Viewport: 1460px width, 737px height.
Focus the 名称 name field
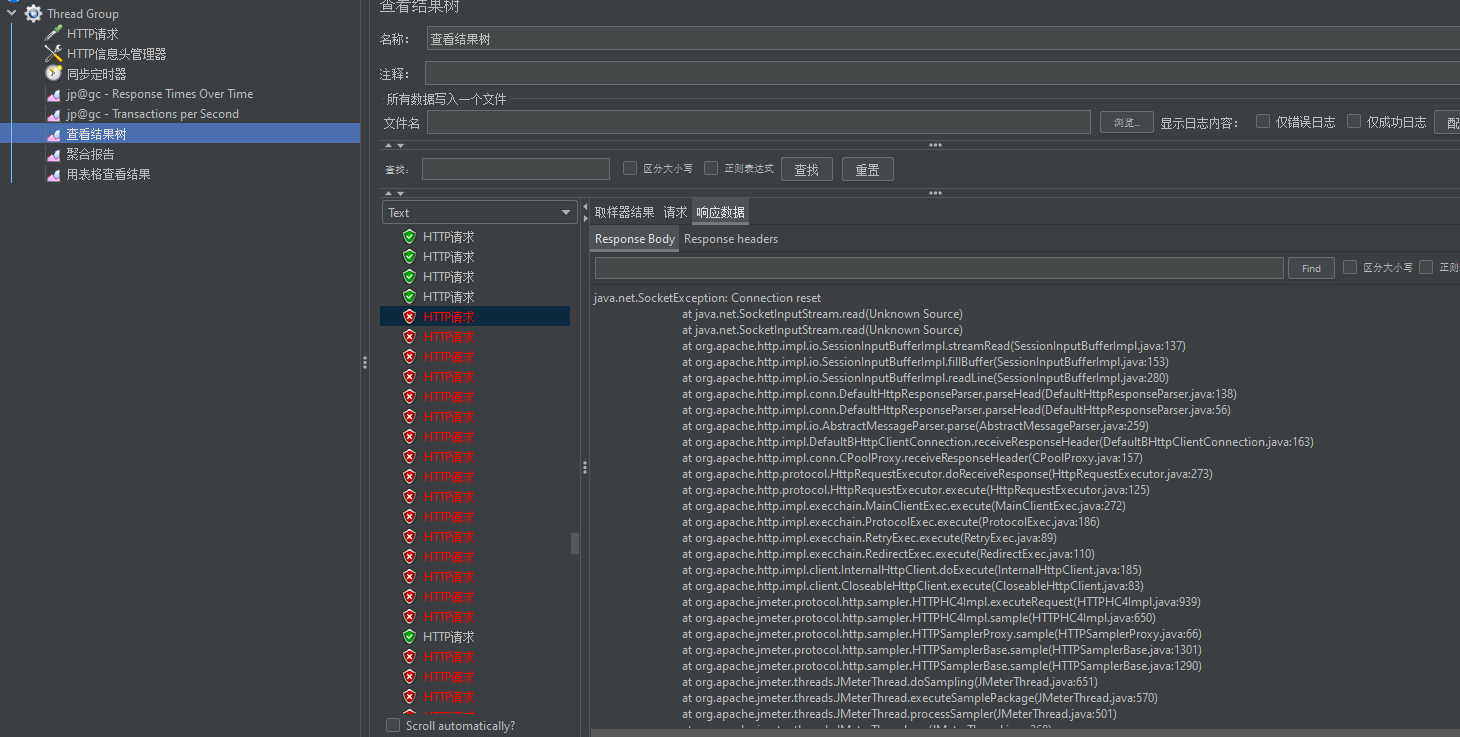(x=942, y=39)
